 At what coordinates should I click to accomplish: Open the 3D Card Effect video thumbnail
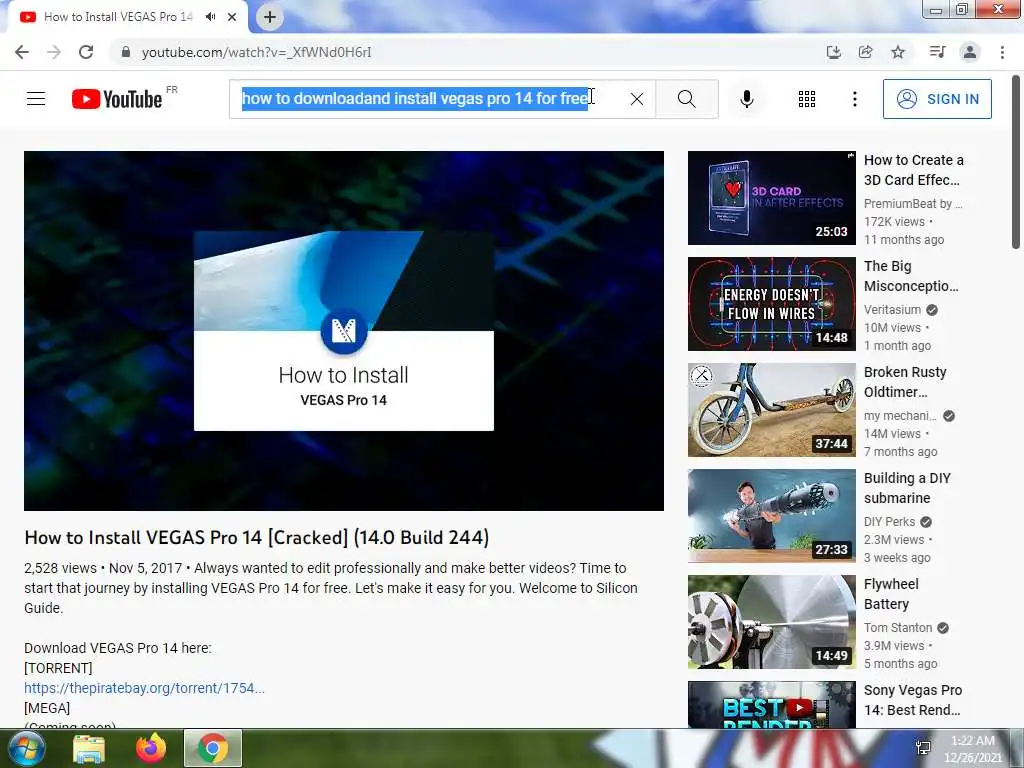tap(771, 198)
